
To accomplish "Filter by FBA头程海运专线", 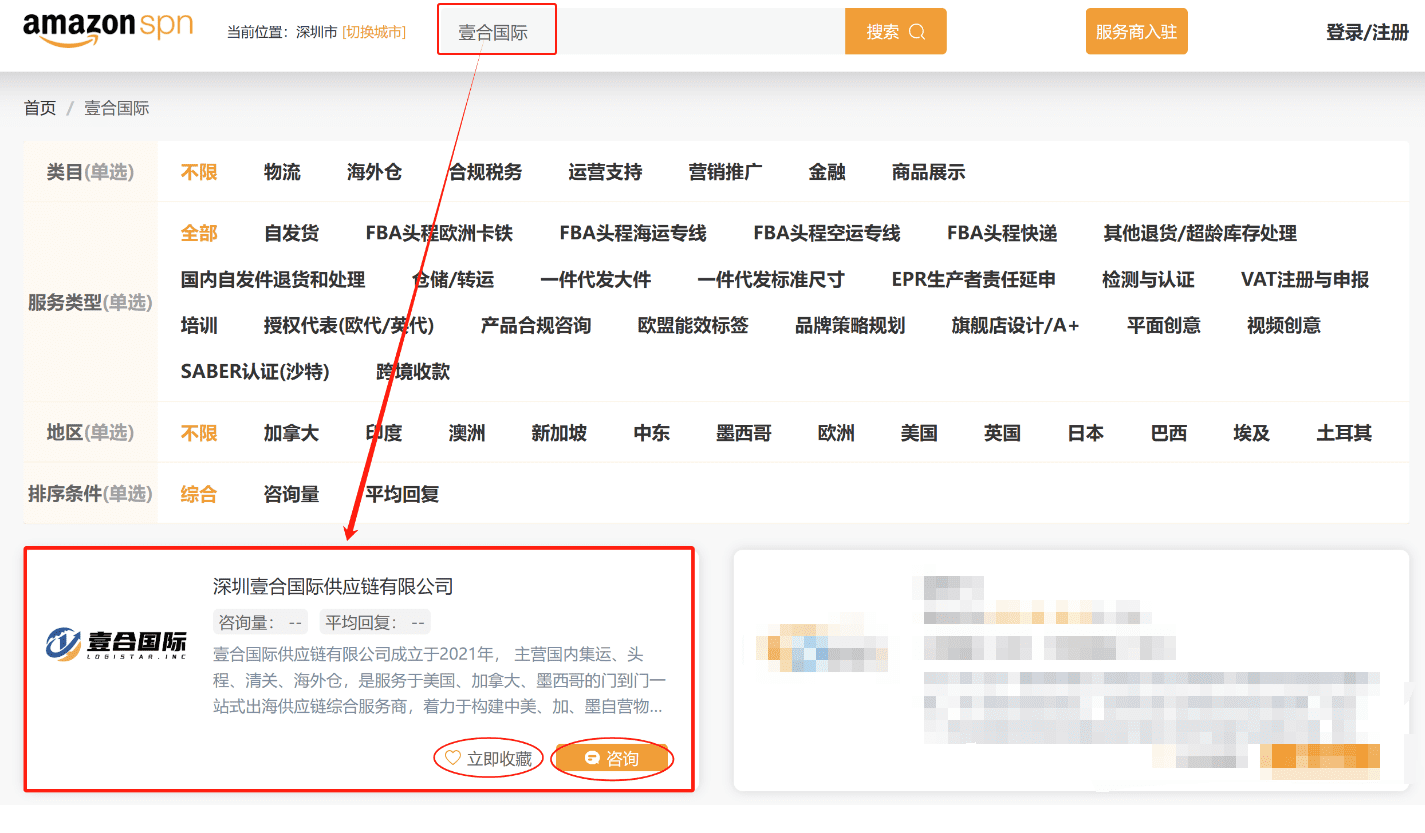I will click(633, 233).
